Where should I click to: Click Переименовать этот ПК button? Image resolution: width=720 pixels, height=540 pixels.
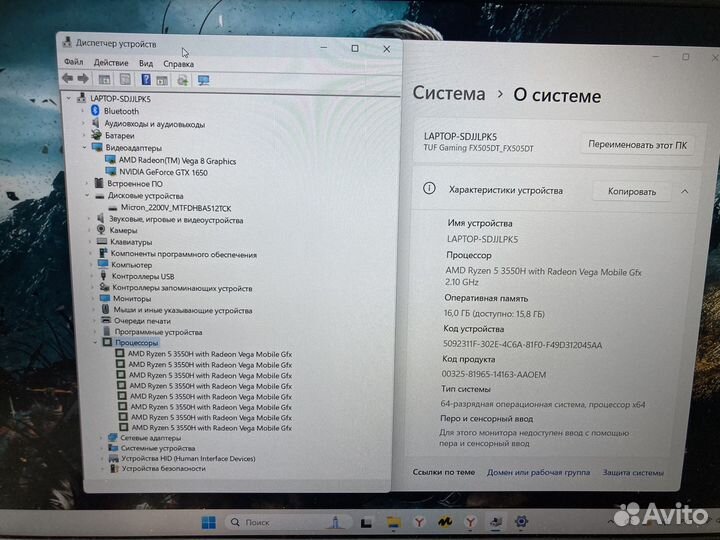[637, 145]
